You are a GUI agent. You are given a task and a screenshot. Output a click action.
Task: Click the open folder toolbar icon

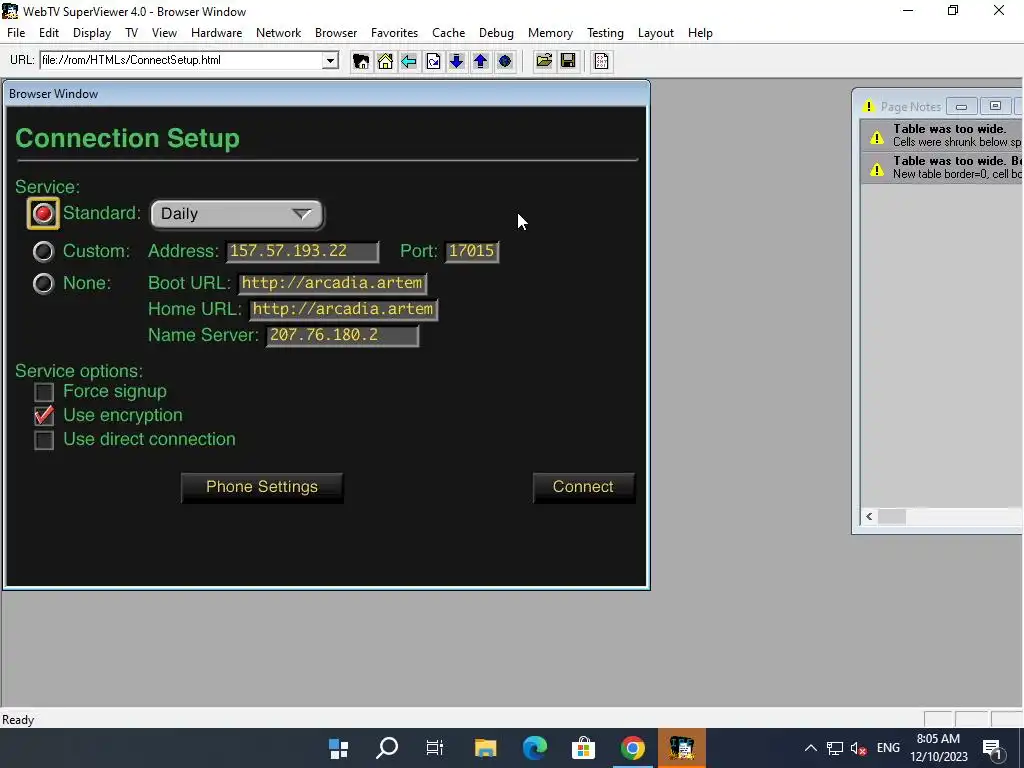[x=544, y=61]
